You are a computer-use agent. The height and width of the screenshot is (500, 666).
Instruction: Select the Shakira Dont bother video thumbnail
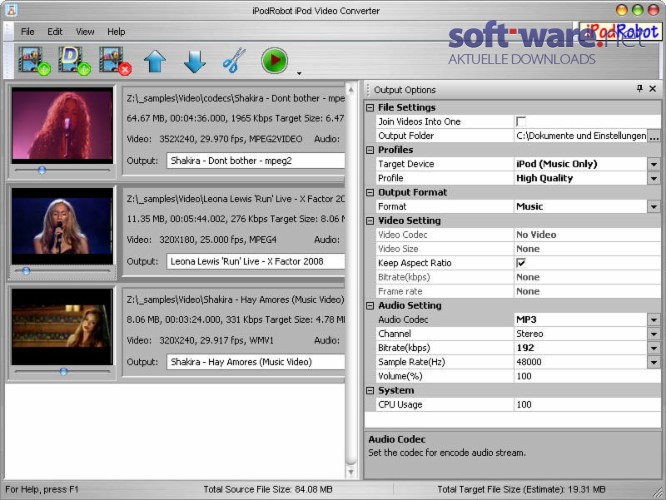[x=62, y=126]
